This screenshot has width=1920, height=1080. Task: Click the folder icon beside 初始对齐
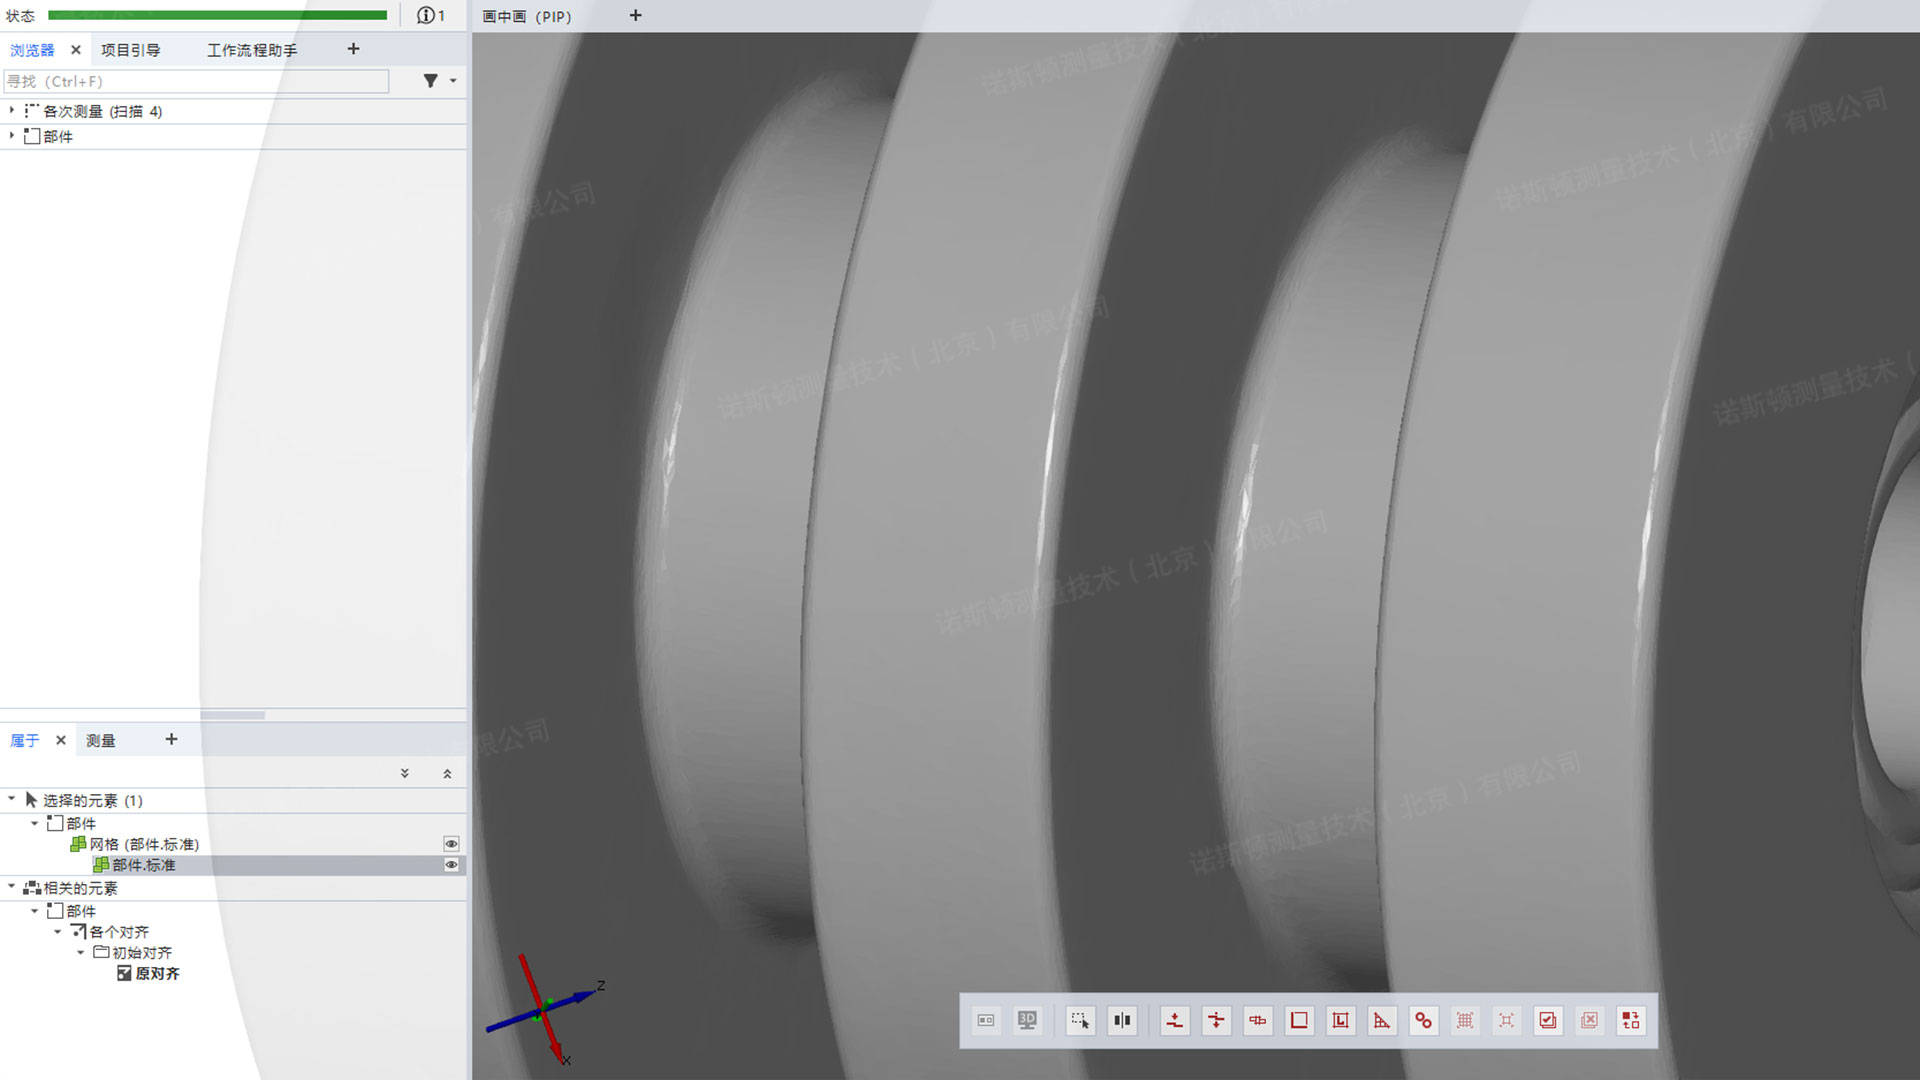102,952
